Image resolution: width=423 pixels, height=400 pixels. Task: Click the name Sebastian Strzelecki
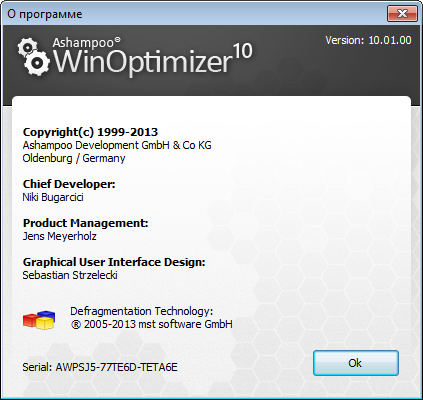click(70, 275)
